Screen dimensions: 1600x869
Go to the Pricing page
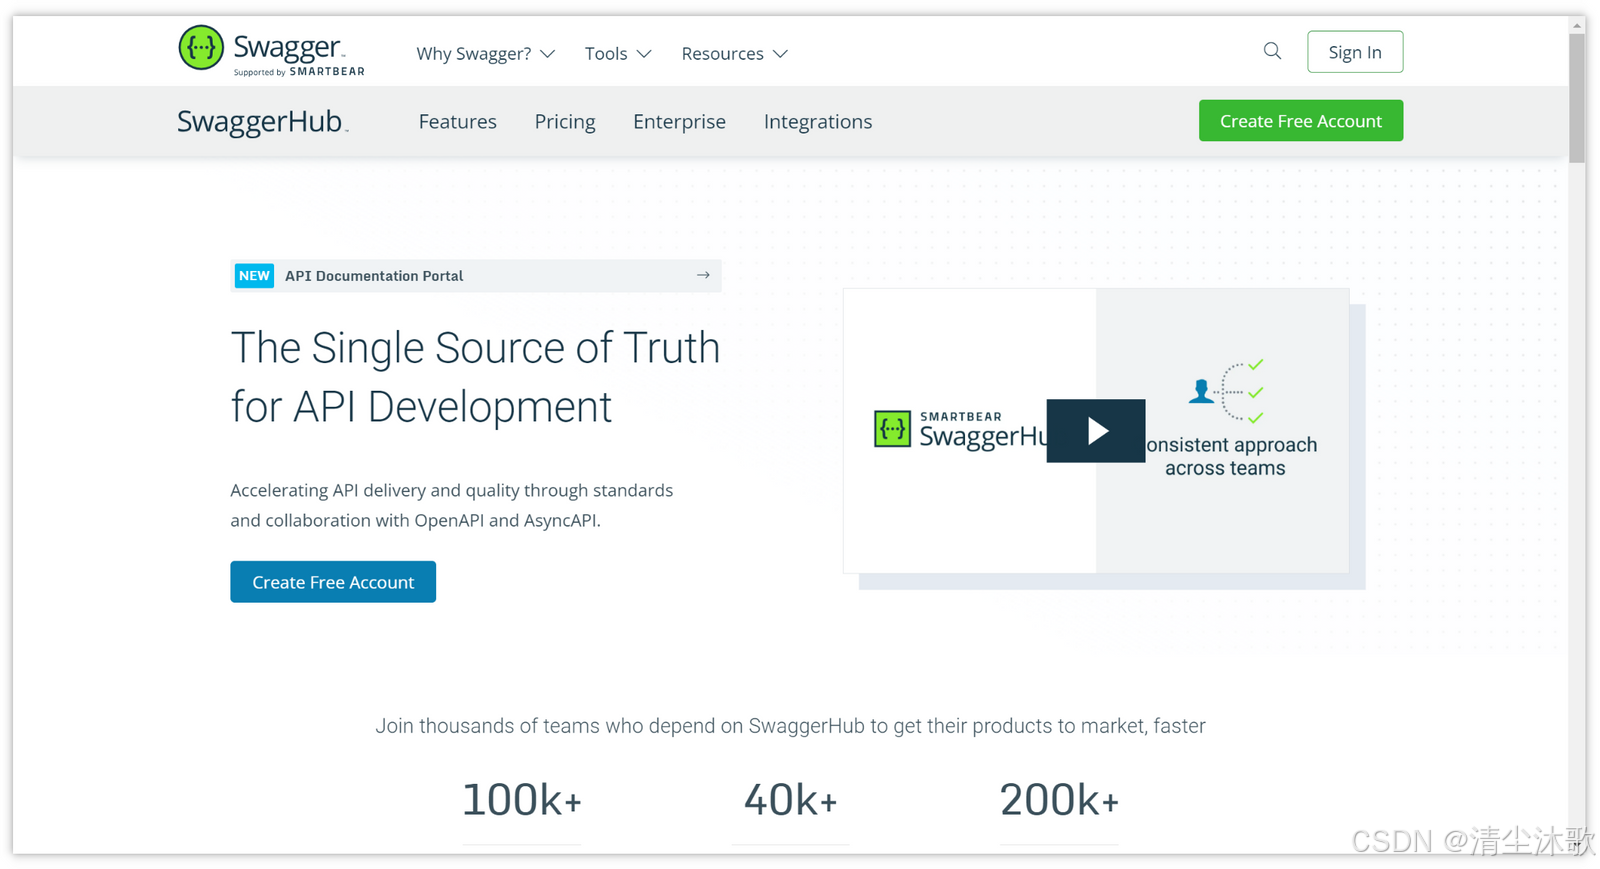[x=565, y=121]
